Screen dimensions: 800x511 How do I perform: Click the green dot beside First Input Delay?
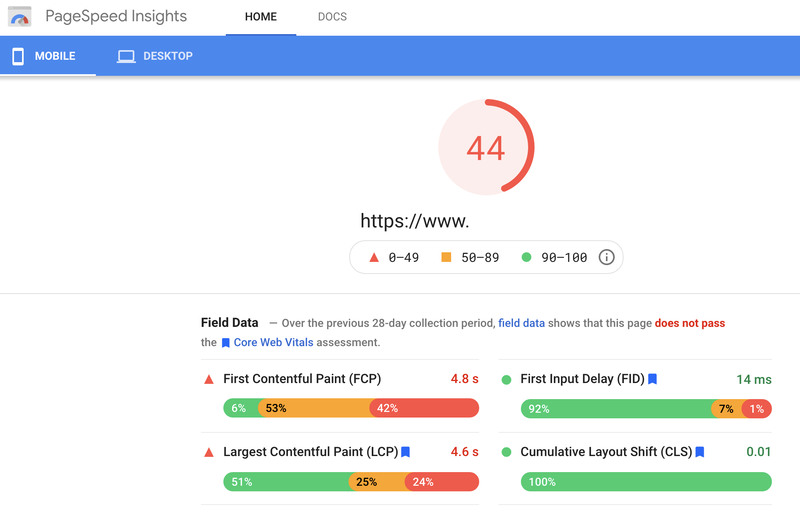(x=506, y=379)
